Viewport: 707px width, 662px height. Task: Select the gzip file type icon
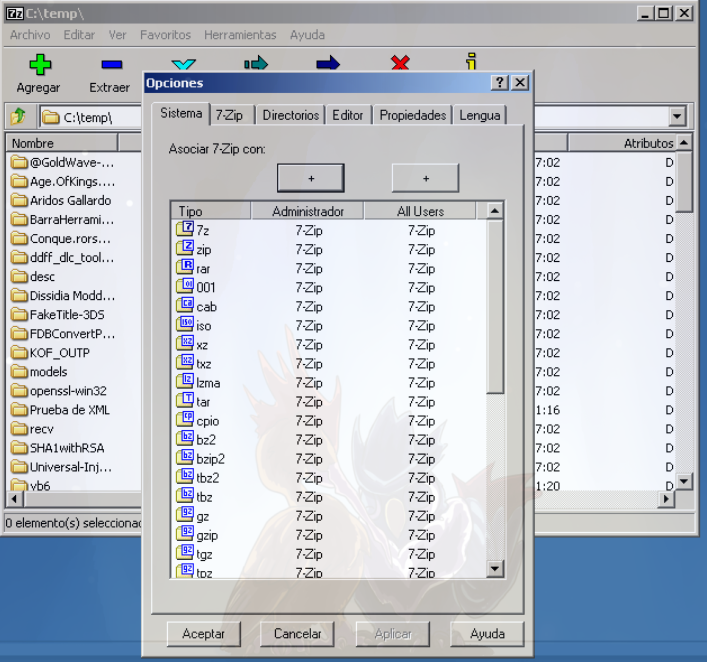point(184,534)
